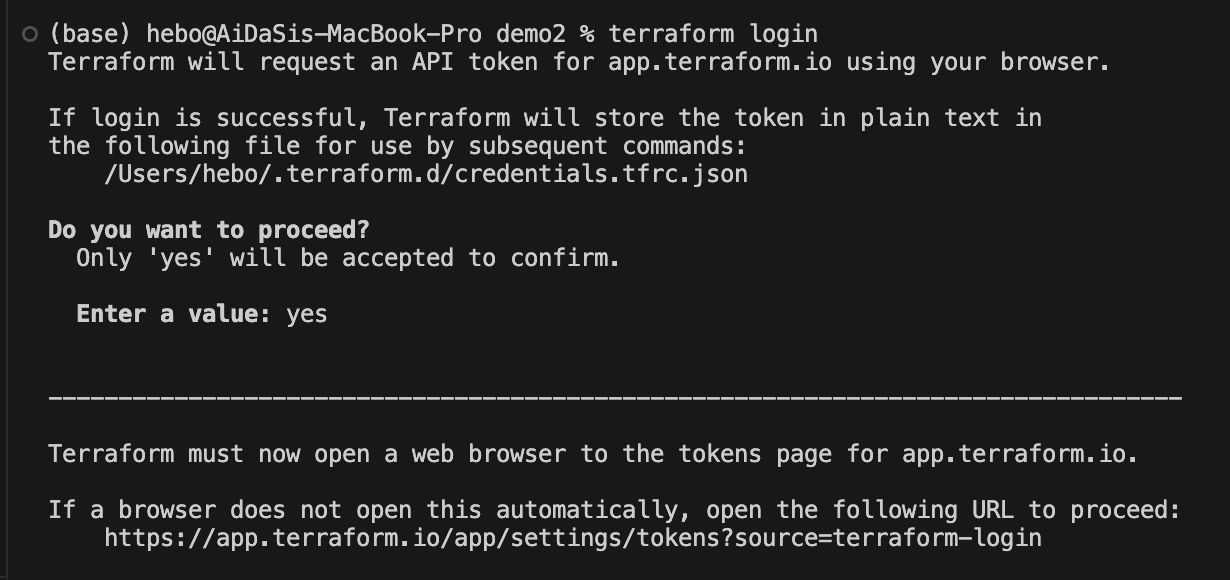This screenshot has width=1230, height=580.
Task: Click 'source=terraform-login' part of the URL
Action: [x=888, y=538]
